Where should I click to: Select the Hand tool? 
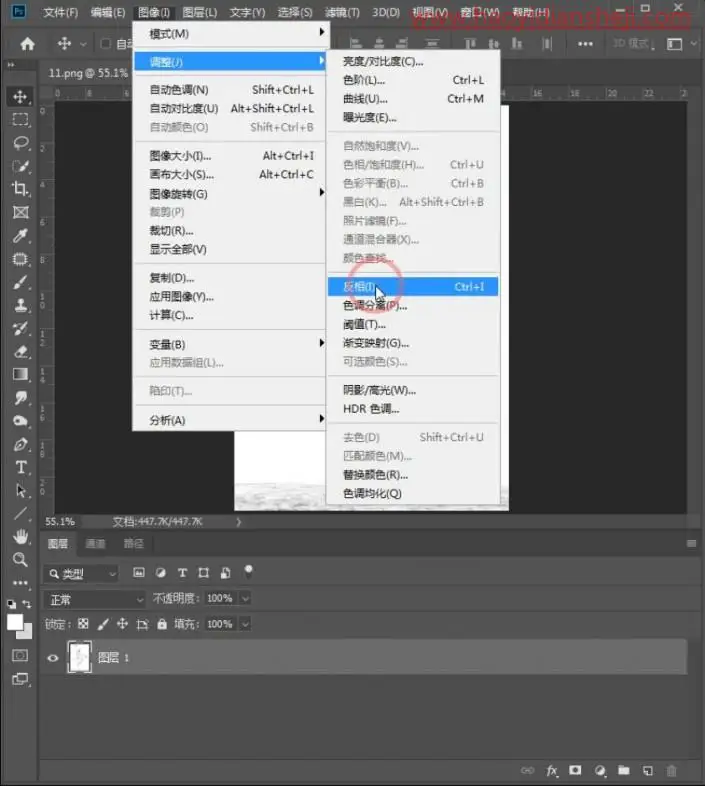(x=20, y=537)
